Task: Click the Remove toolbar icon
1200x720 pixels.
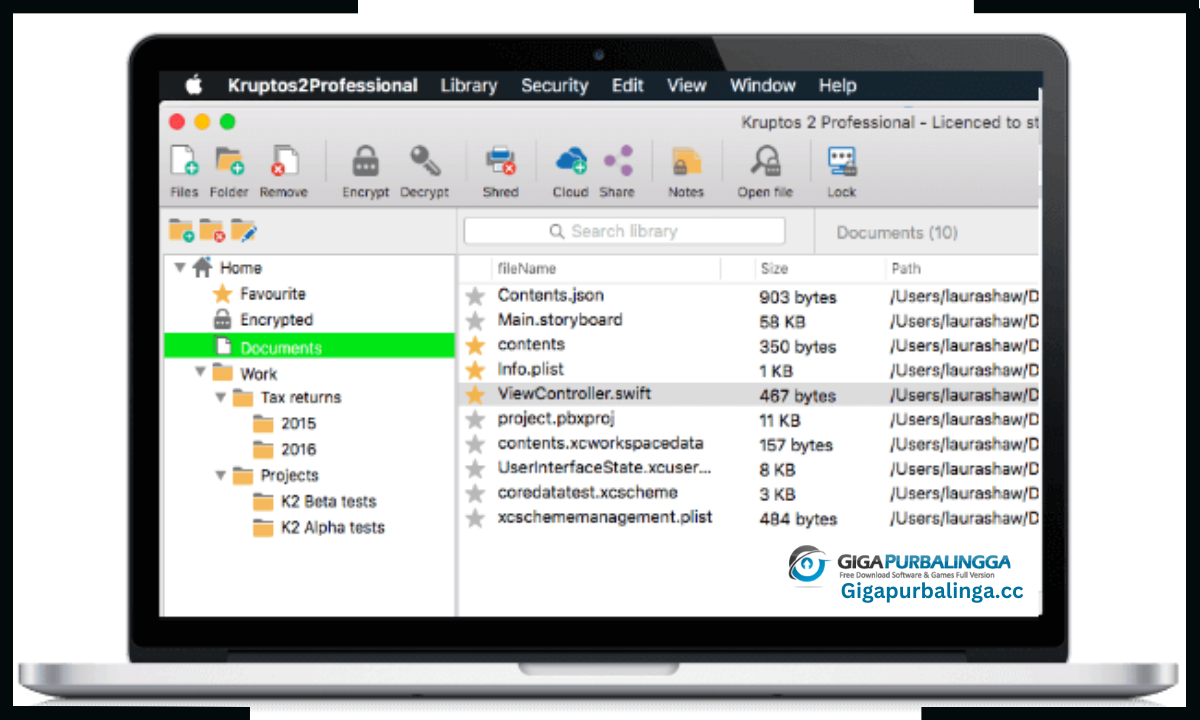Action: coord(284,161)
